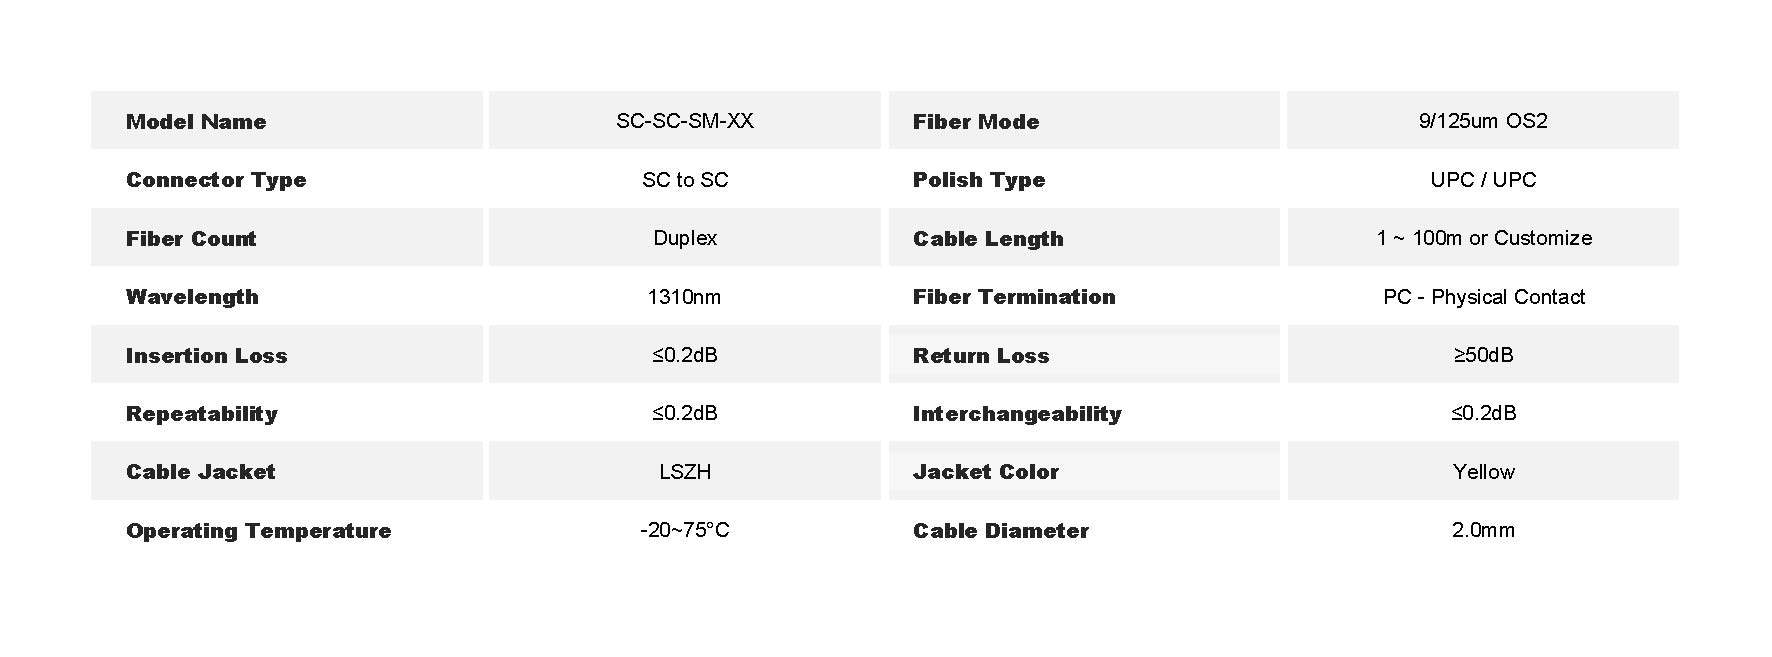1772x657 pixels.
Task: Select the SC to SC value
Action: coord(685,180)
